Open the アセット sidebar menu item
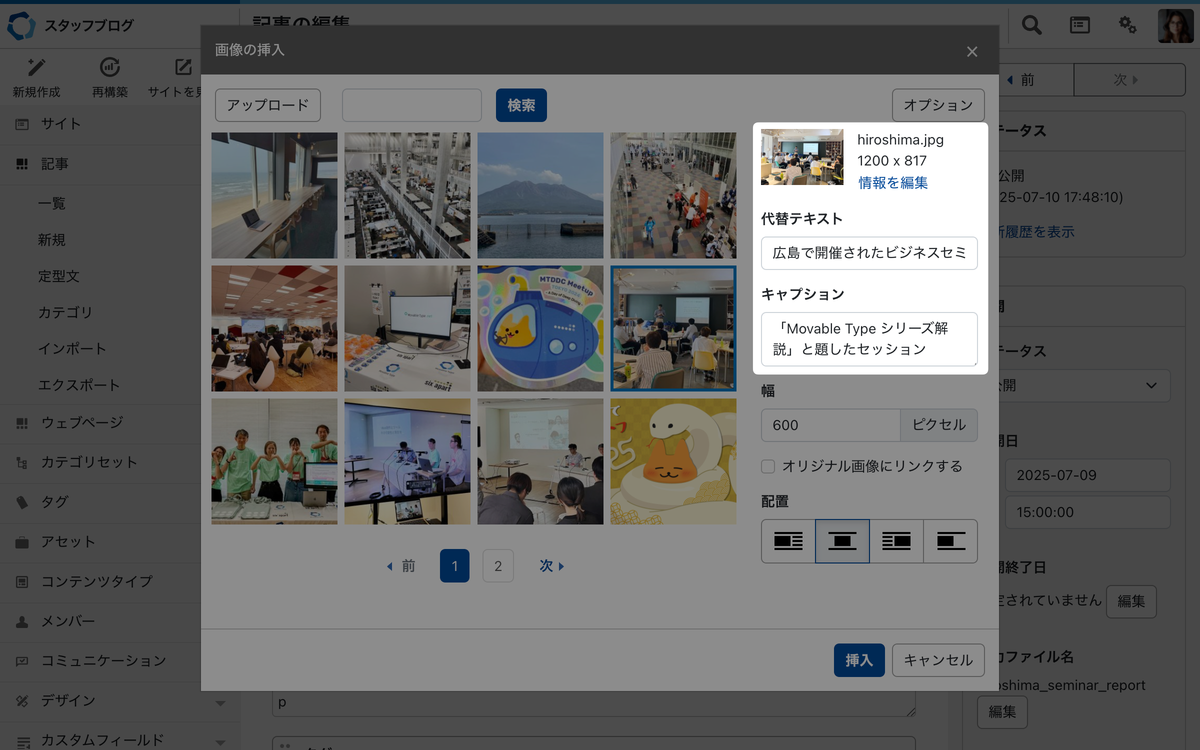Viewport: 1200px width, 750px height. [x=68, y=542]
